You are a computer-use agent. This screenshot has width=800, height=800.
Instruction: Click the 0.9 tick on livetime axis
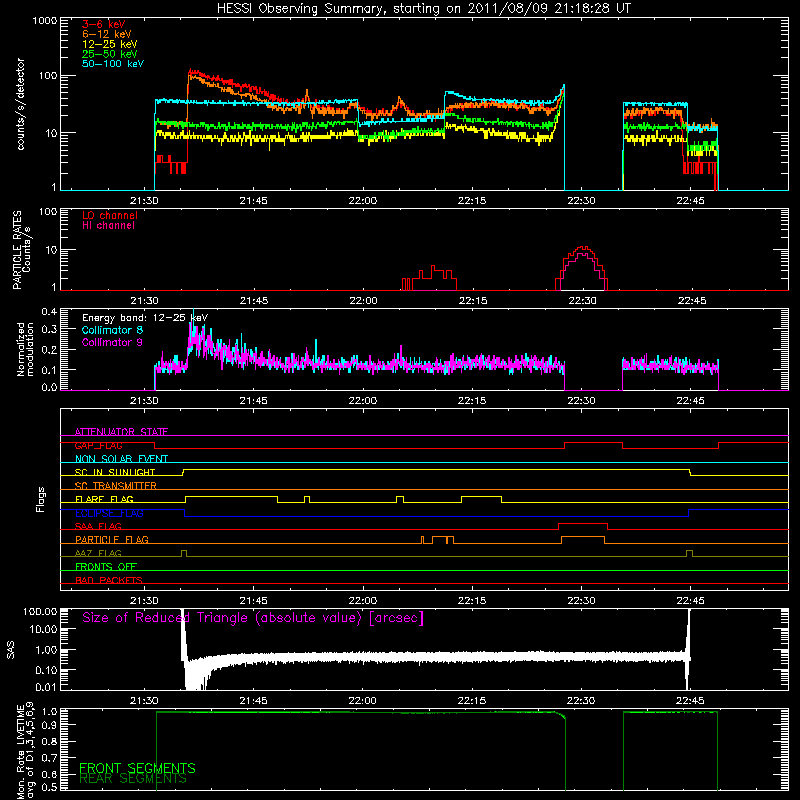coord(50,724)
